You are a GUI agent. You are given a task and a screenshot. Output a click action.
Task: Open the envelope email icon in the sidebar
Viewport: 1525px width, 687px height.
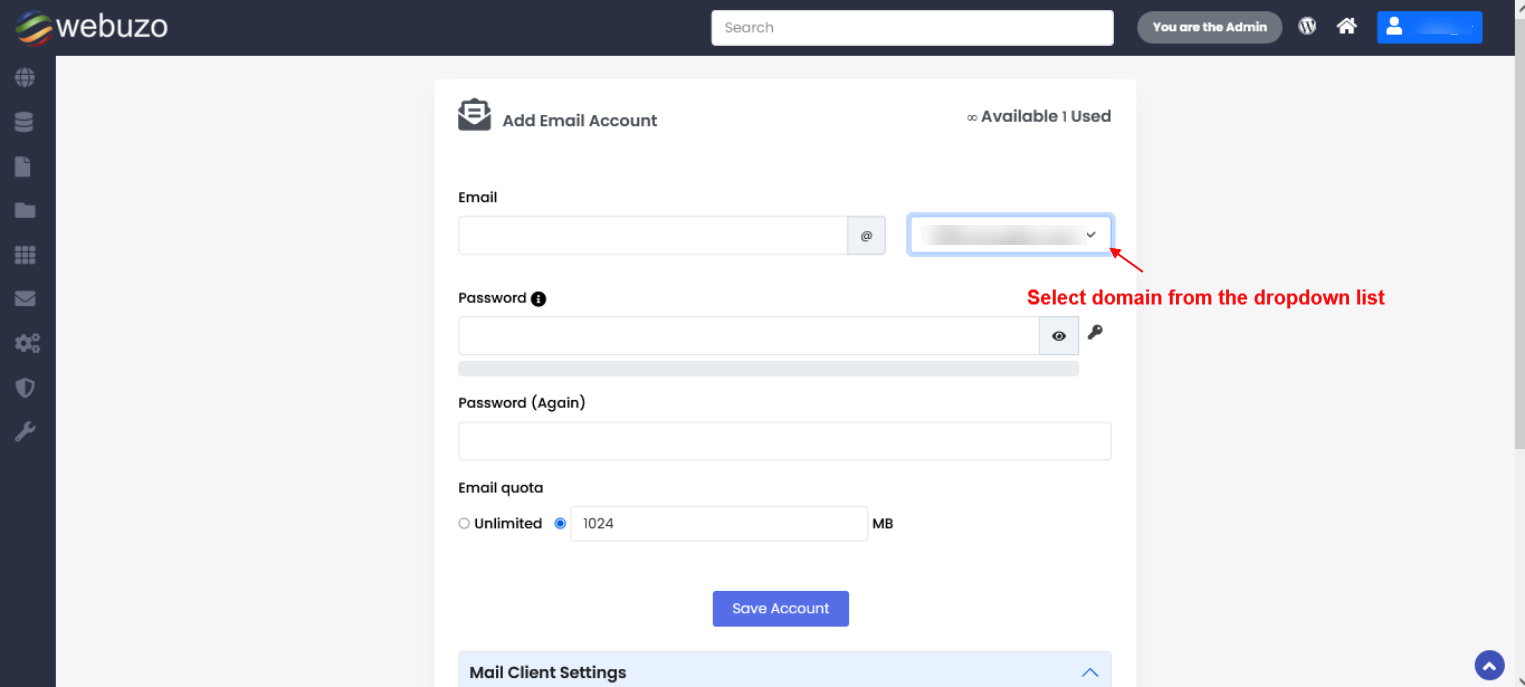(25, 298)
